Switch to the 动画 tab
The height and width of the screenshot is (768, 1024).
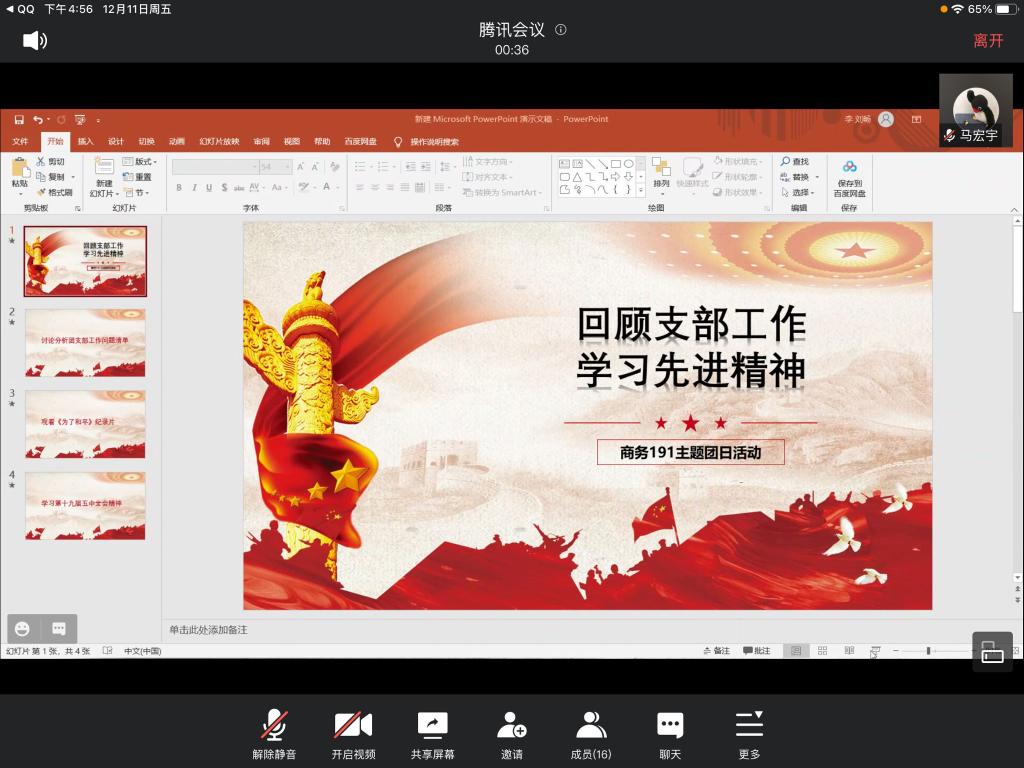click(x=176, y=141)
